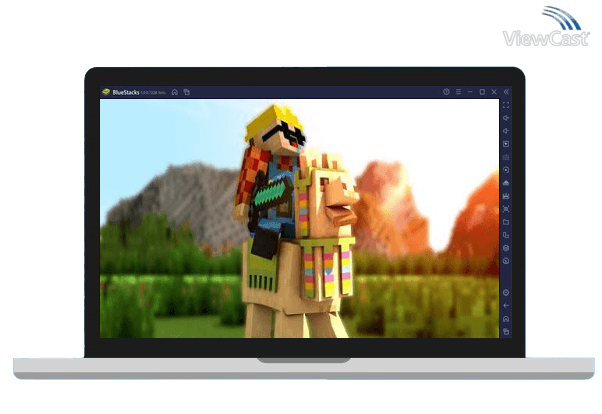Image resolution: width=602 pixels, height=414 pixels.
Task: Increase volume with the upper speaker icon
Action: 506,118
